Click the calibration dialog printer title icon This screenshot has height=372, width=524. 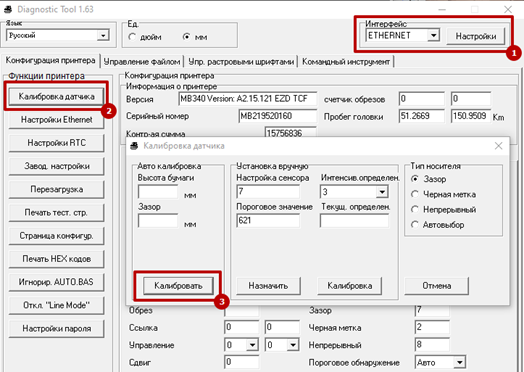pyautogui.click(x=134, y=146)
